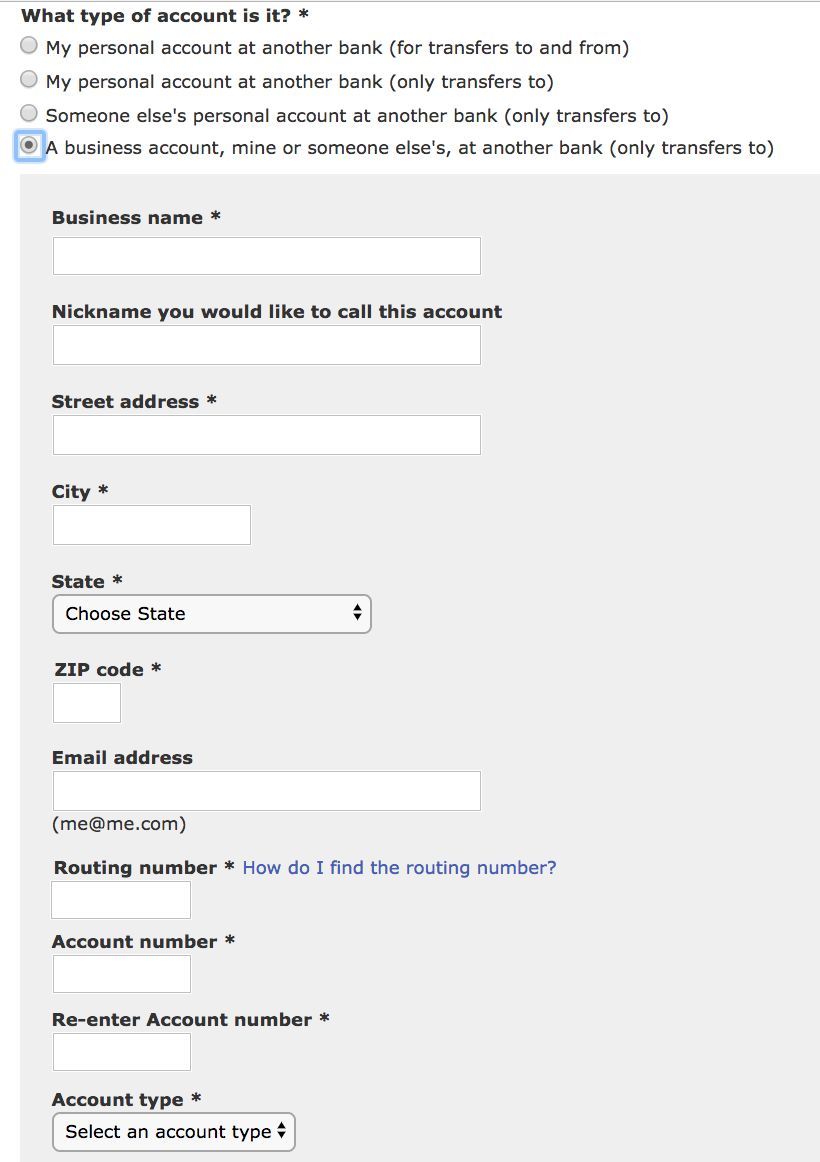Select the business account radio button
Viewport: 820px width, 1162px height.
(29, 146)
